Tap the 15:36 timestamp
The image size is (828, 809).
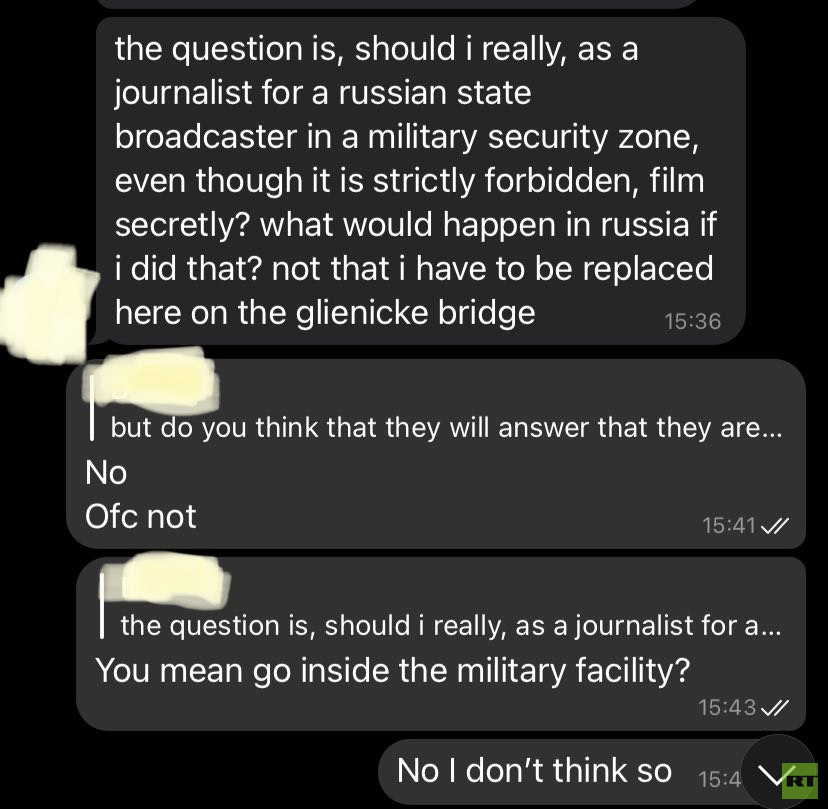tap(692, 322)
